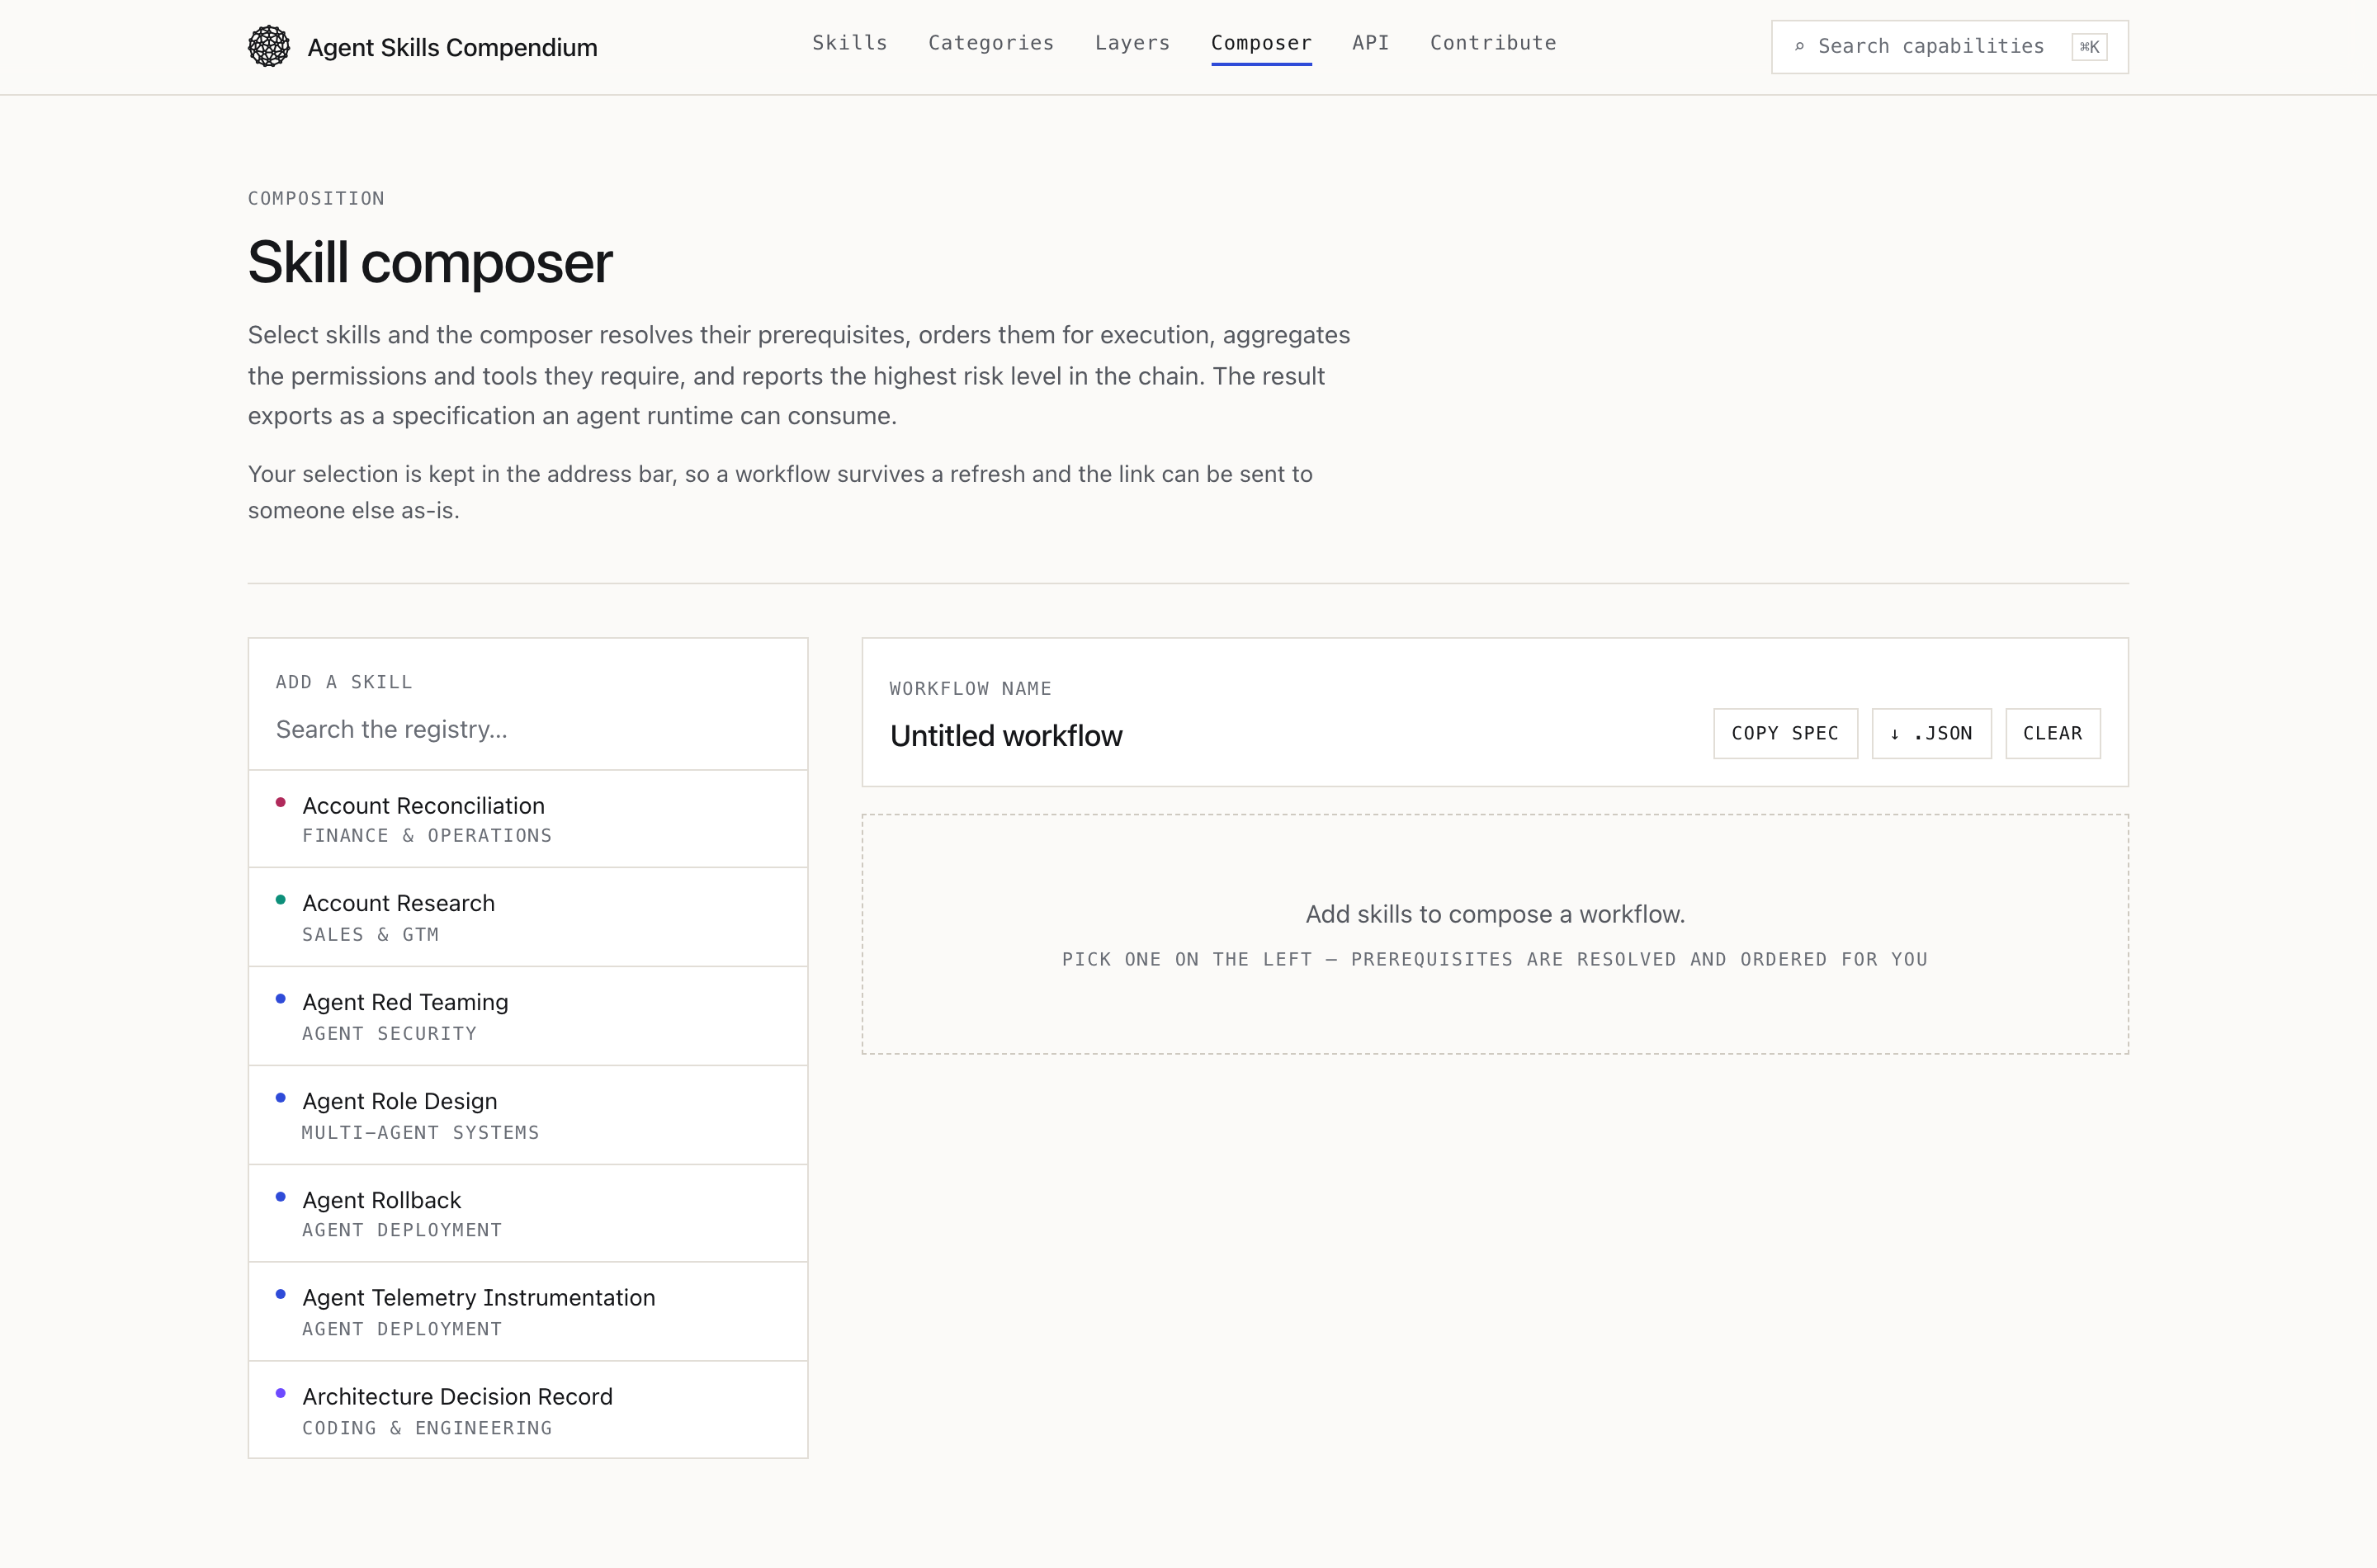Focus the Search capabilities field
2377x1568 pixels.
(1949, 46)
